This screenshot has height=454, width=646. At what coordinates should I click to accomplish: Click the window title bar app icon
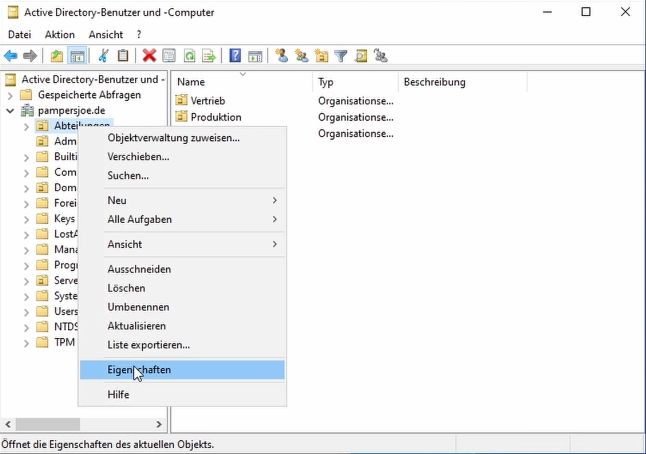click(x=14, y=12)
